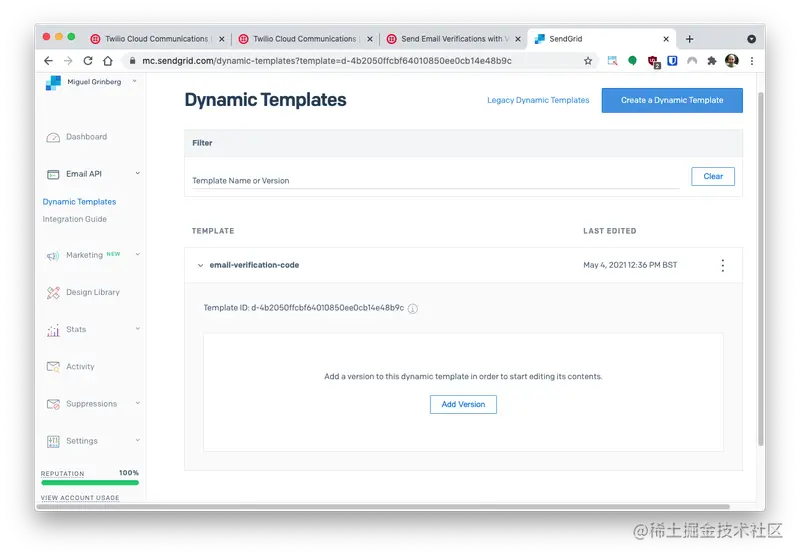Open the three-dot menu for email-verification-code
Image resolution: width=800 pixels, height=557 pixels.
tap(722, 265)
